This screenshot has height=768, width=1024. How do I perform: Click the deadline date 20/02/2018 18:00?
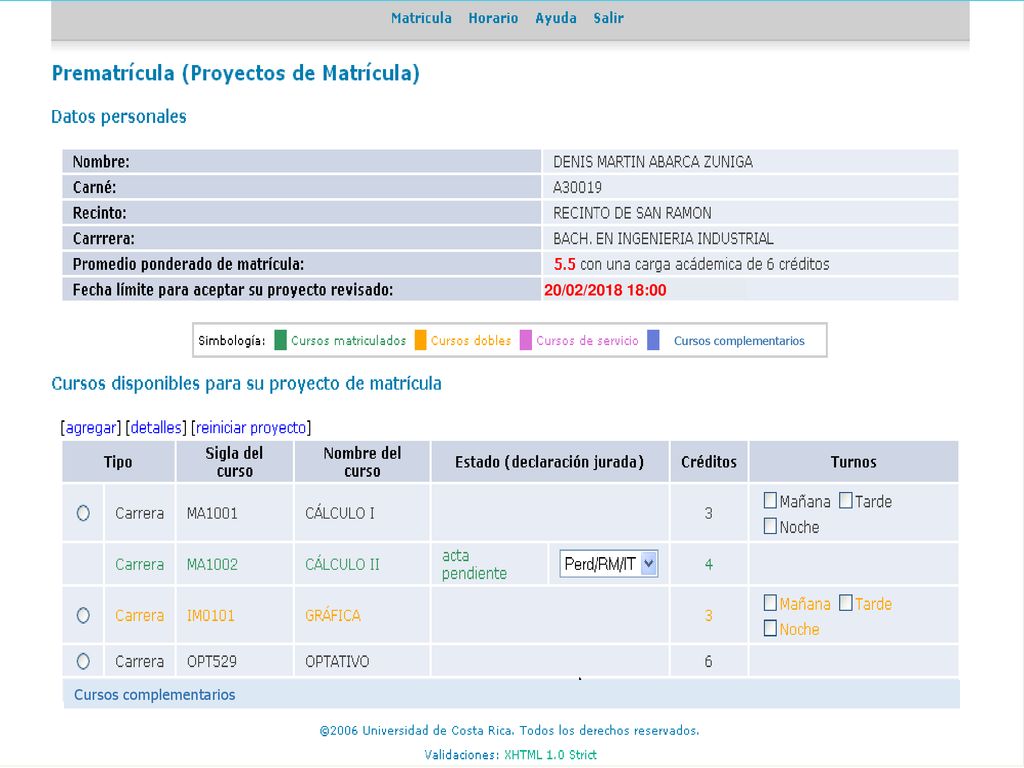tap(605, 290)
